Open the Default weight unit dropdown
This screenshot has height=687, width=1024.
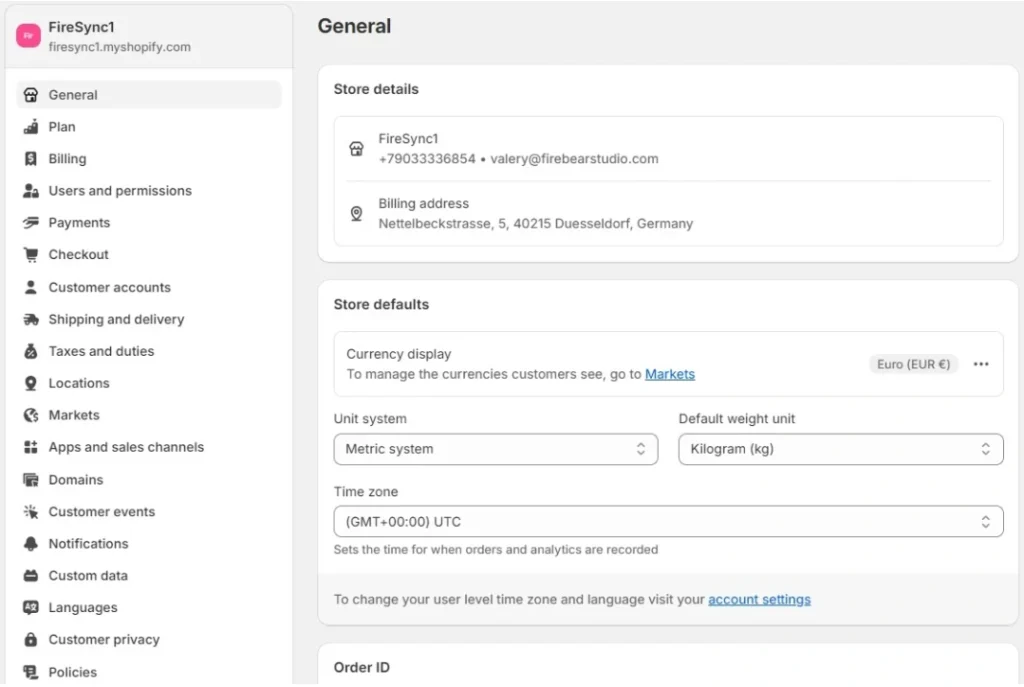(840, 449)
